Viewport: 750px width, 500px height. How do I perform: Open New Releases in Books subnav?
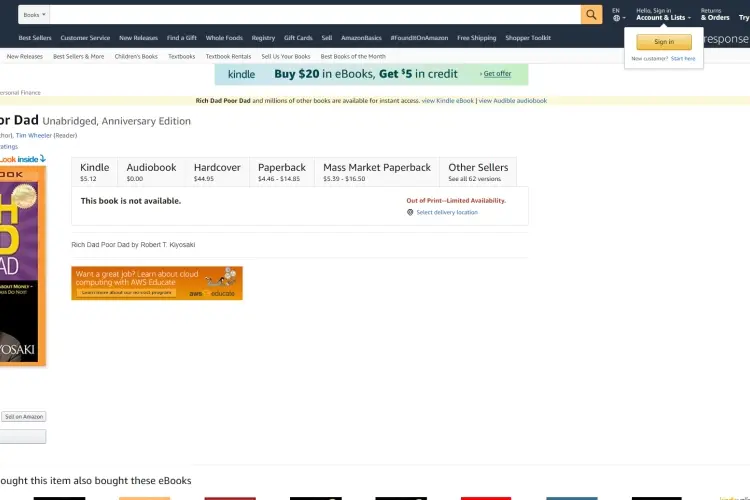coord(25,56)
